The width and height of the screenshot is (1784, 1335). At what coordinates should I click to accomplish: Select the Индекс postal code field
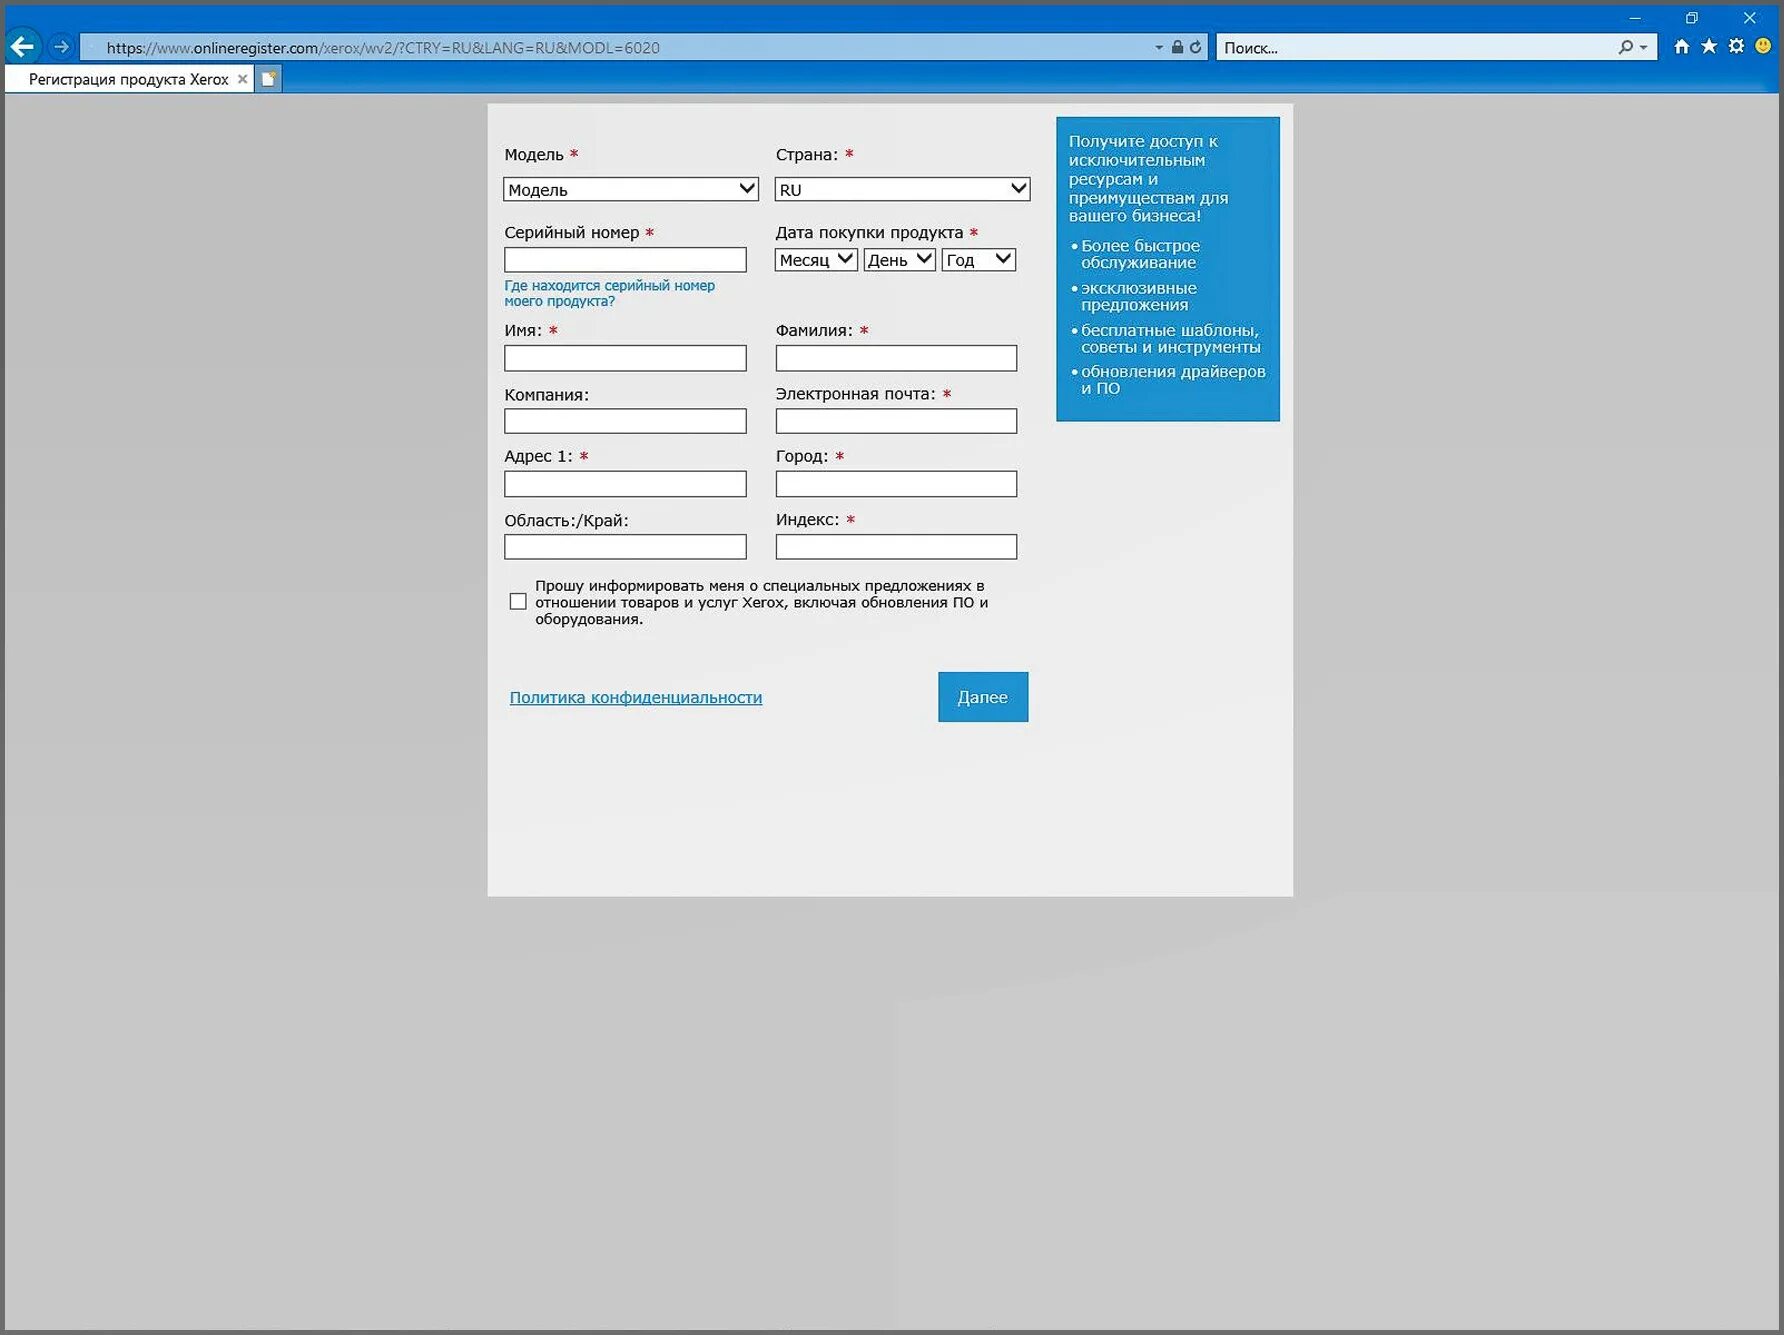pyautogui.click(x=896, y=547)
